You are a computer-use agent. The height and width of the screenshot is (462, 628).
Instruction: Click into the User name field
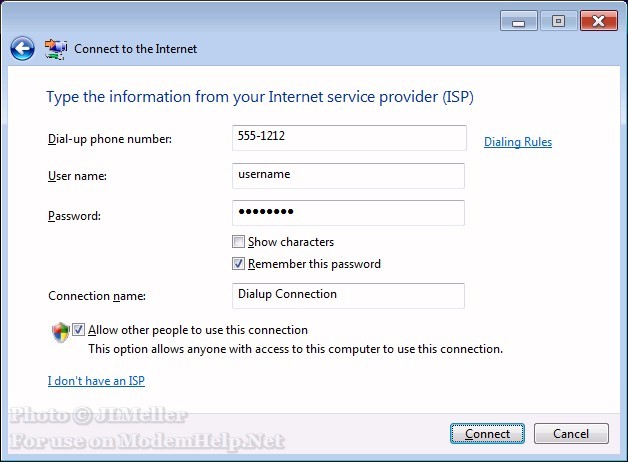[x=348, y=176]
